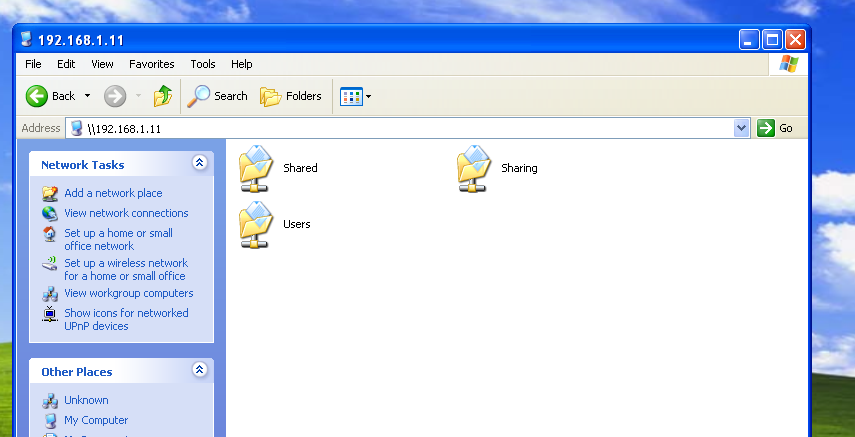The image size is (855, 437).
Task: Click the computer icon in Address bar
Action: click(x=77, y=128)
